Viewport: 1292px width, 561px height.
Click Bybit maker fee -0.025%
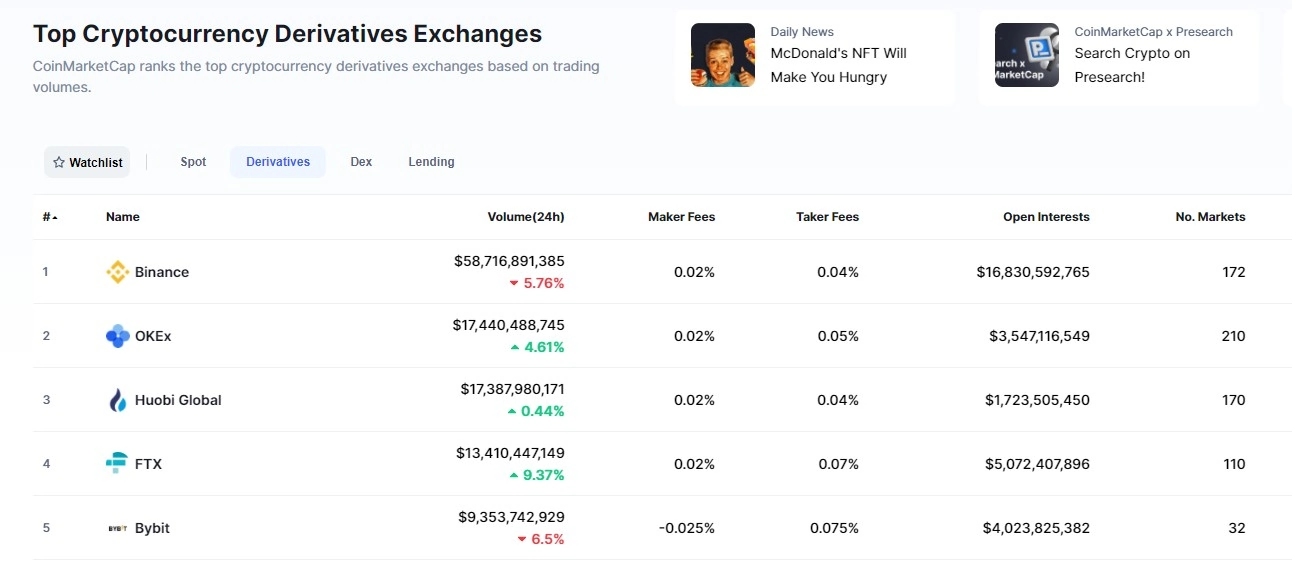point(687,528)
